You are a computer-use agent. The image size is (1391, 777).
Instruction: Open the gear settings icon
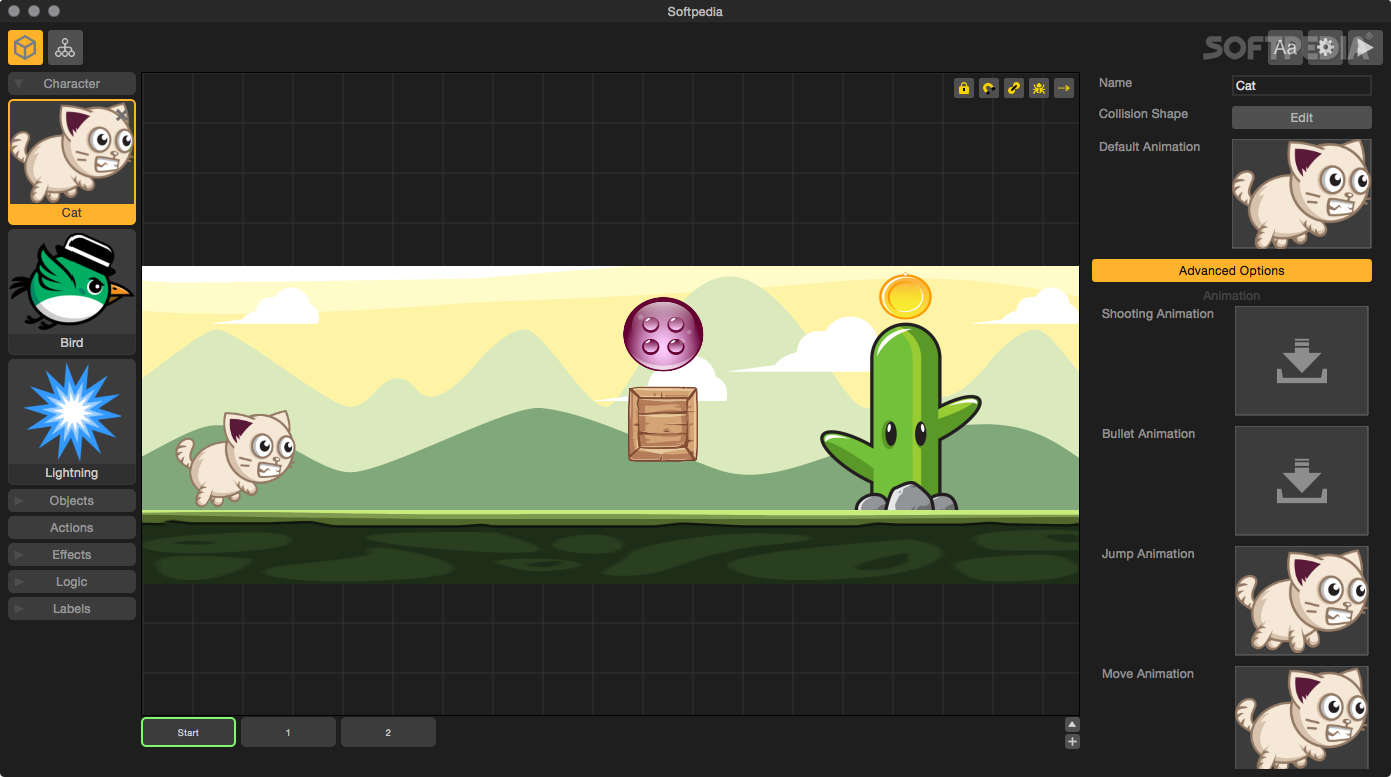tap(1326, 47)
